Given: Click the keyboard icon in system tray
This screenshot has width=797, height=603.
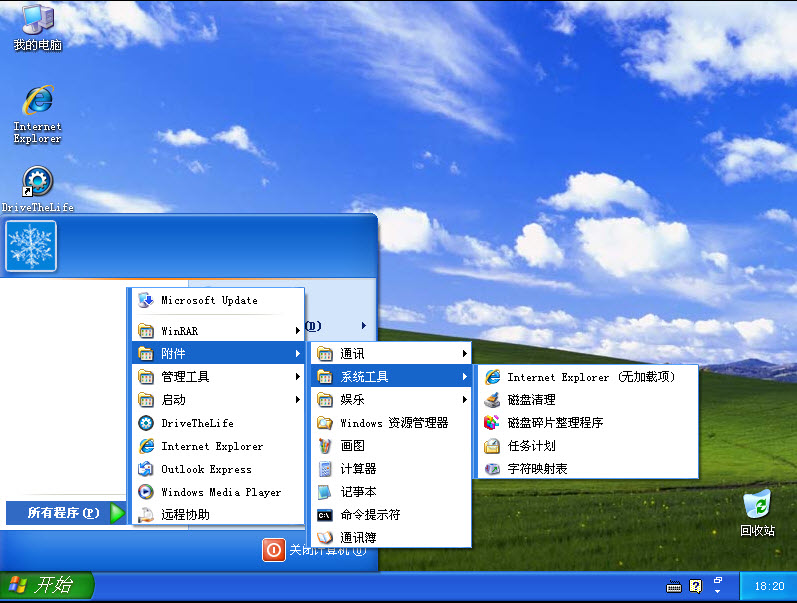Looking at the screenshot, I should click(674, 586).
